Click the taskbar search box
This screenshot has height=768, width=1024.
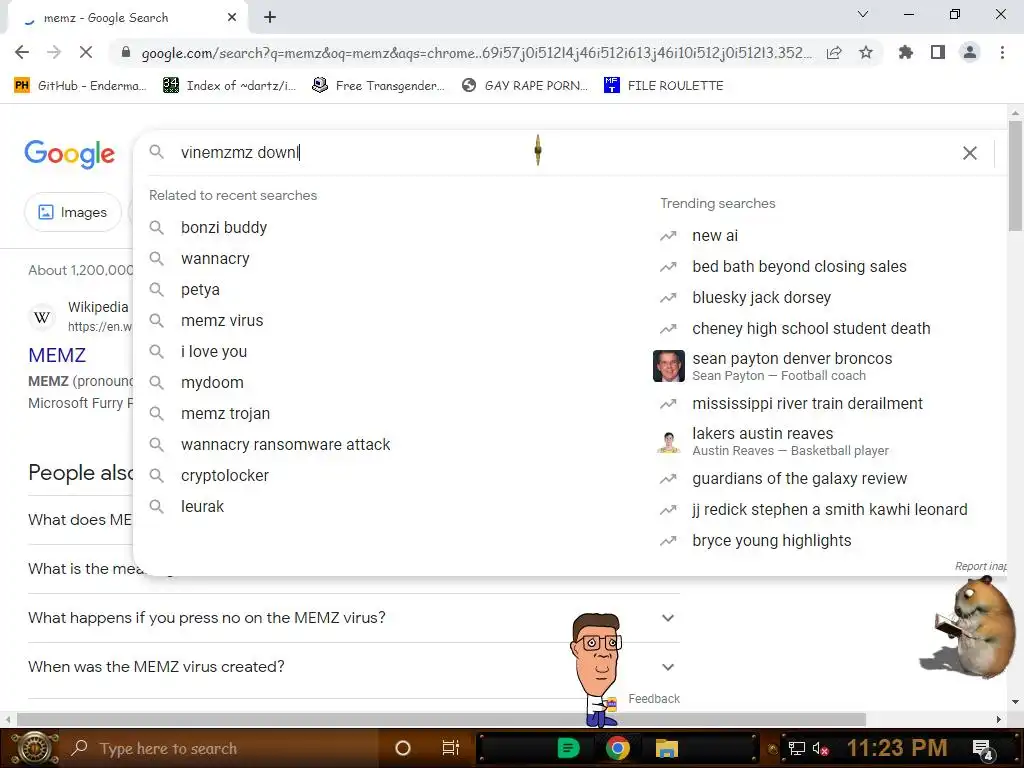pos(219,748)
